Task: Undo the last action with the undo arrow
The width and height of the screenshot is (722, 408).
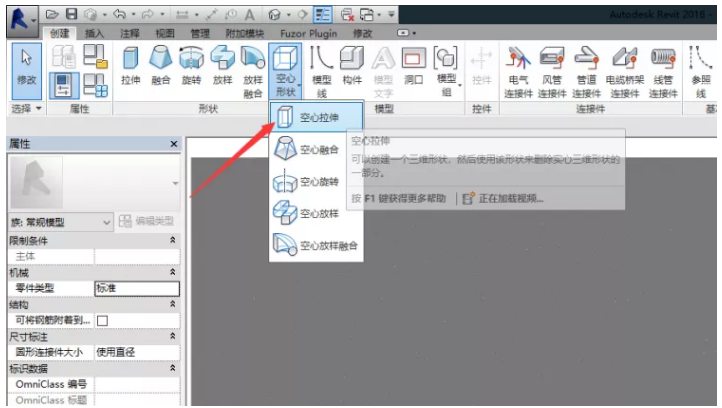Action: (119, 14)
